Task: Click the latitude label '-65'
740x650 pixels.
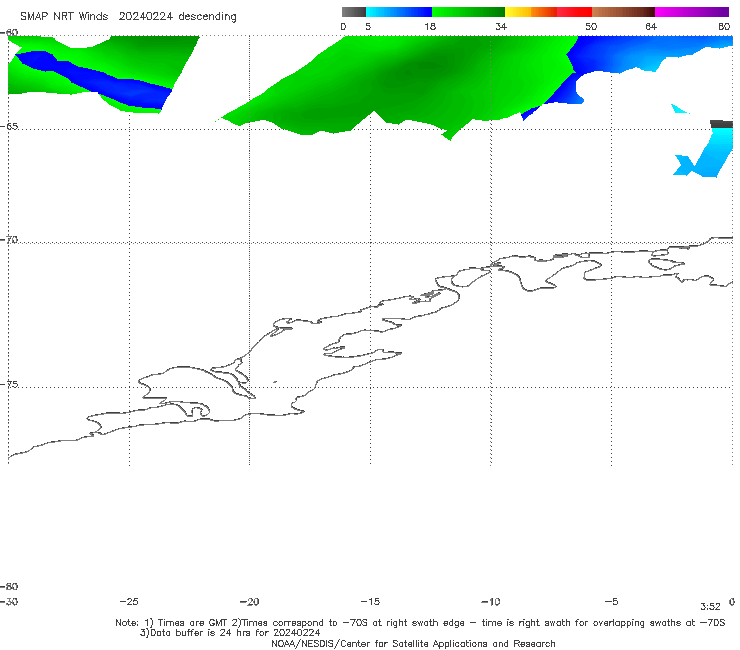Action: click(x=9, y=127)
